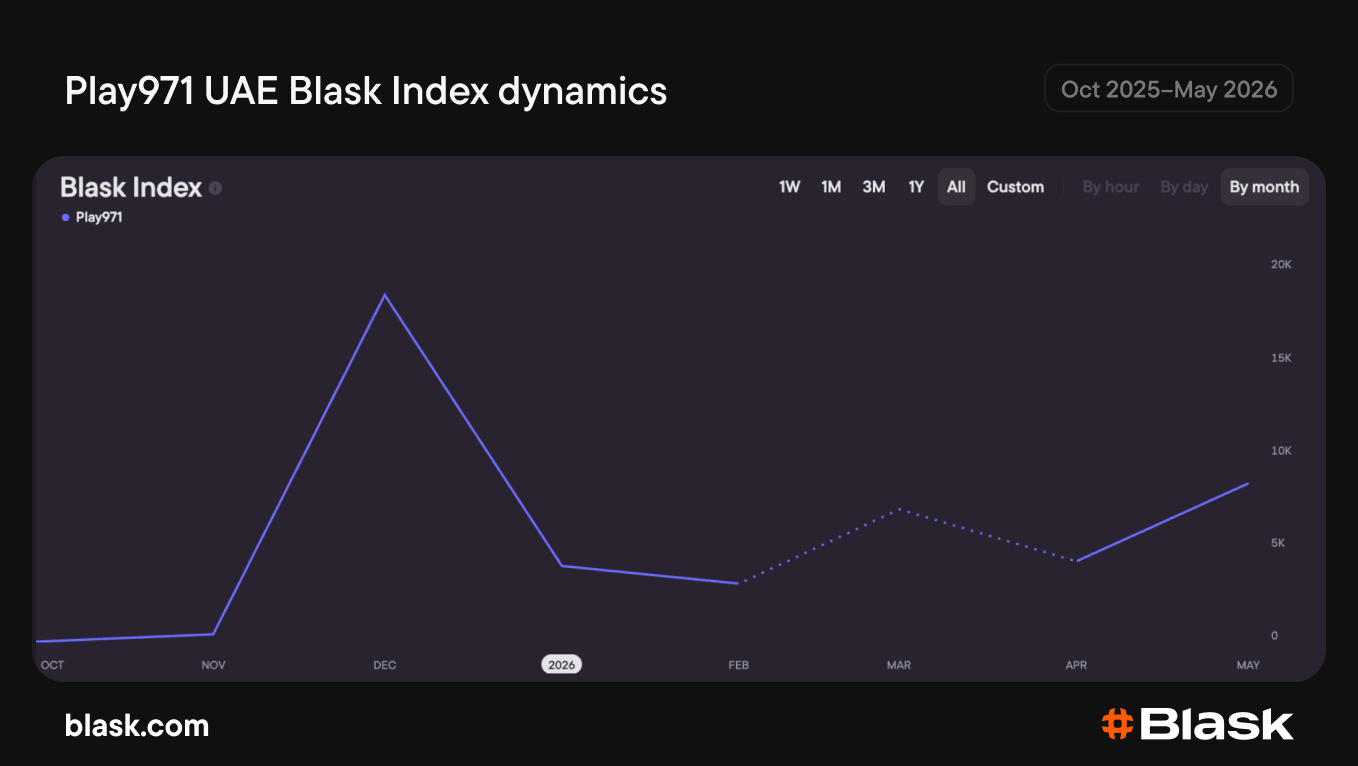The height and width of the screenshot is (766, 1358).
Task: Click the 10K y-axis value
Action: click(x=1281, y=451)
